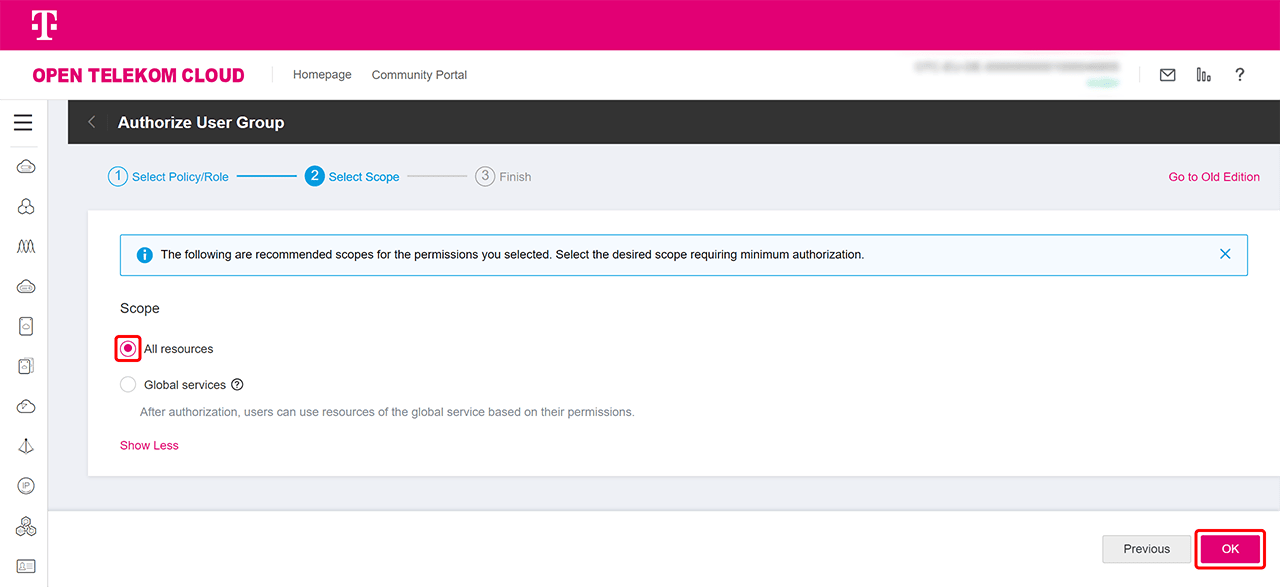Click the three circles sidebar icon
1280x587 pixels.
point(26,206)
